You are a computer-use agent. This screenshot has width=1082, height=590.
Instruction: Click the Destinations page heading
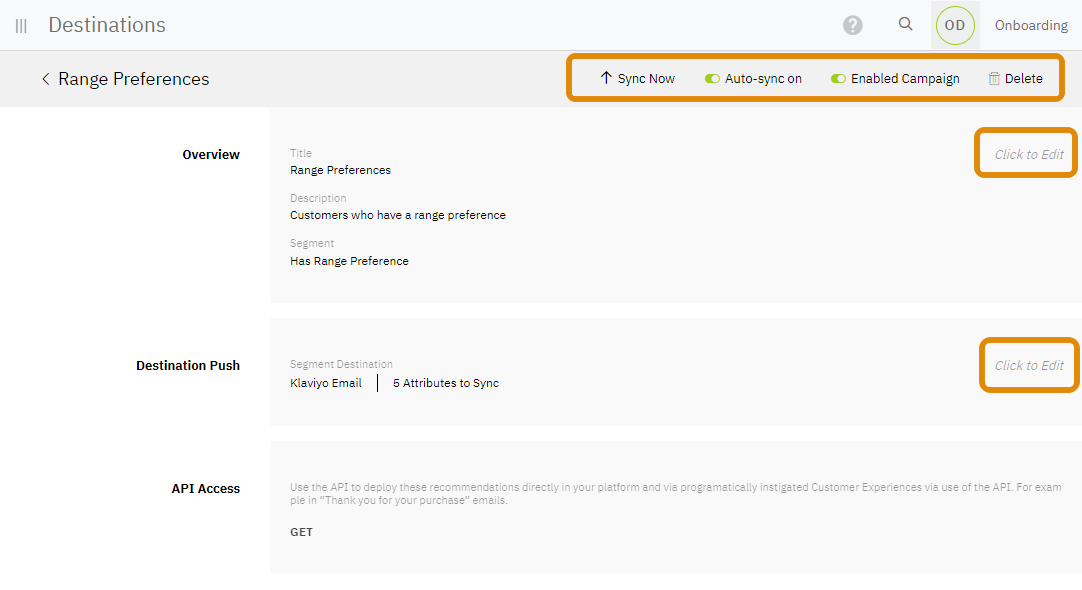point(107,25)
